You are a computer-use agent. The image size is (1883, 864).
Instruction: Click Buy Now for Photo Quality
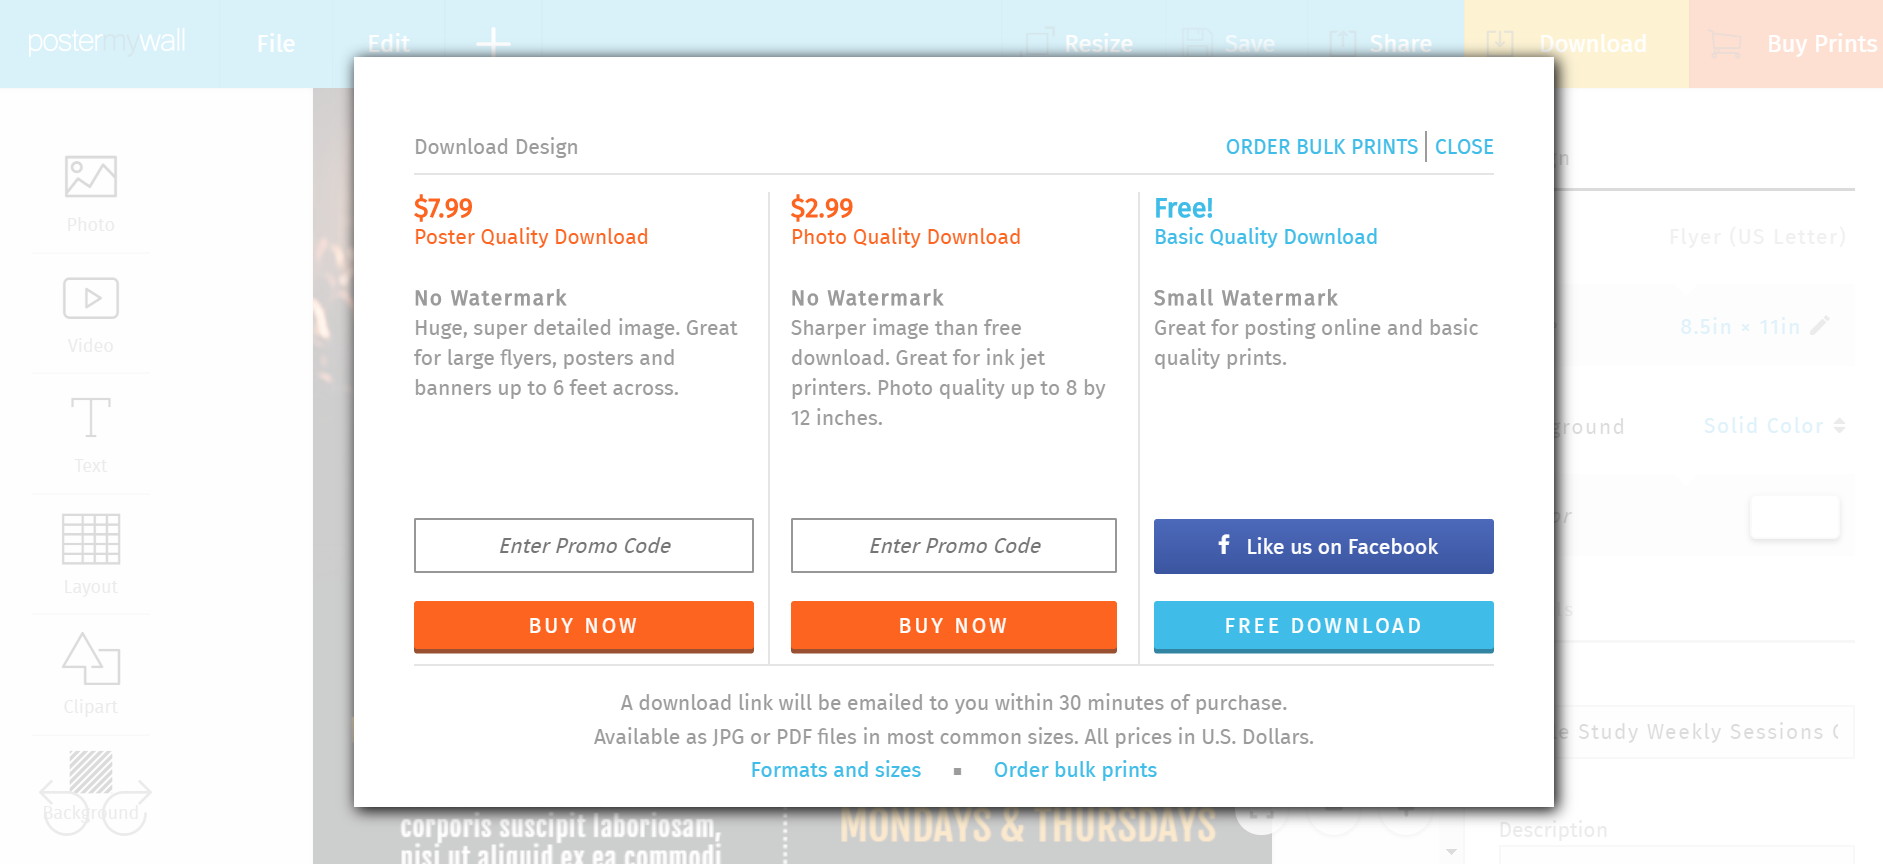tap(954, 626)
